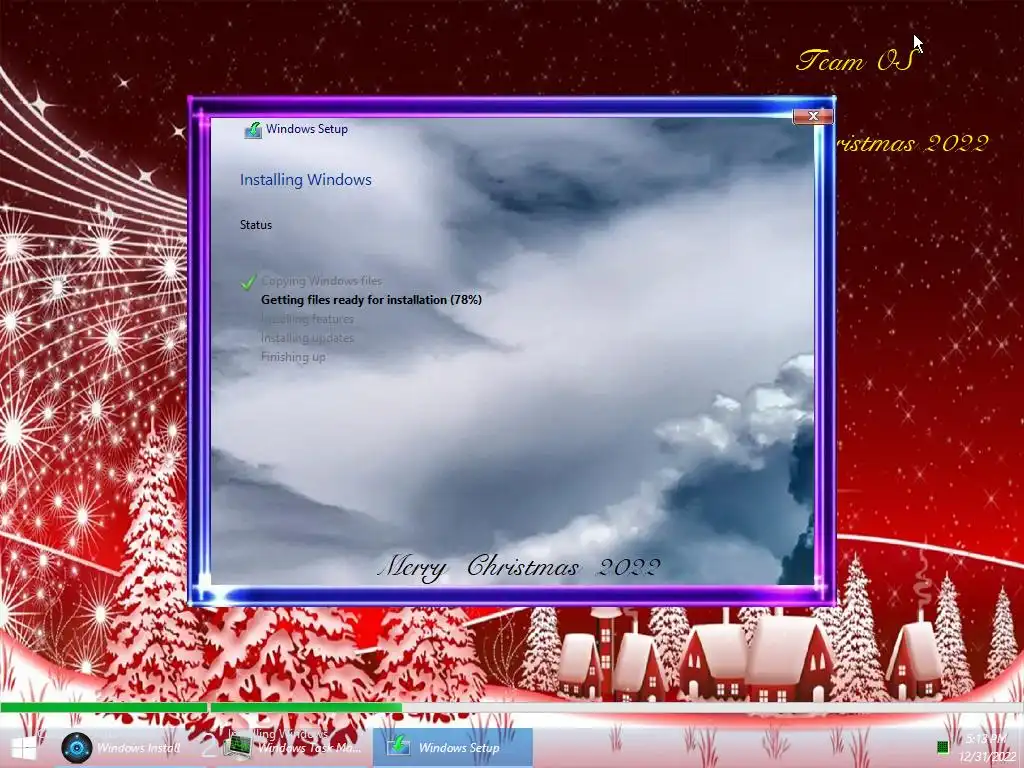Click the green tray icon by the clock
The image size is (1024, 768).
pyautogui.click(x=942, y=746)
